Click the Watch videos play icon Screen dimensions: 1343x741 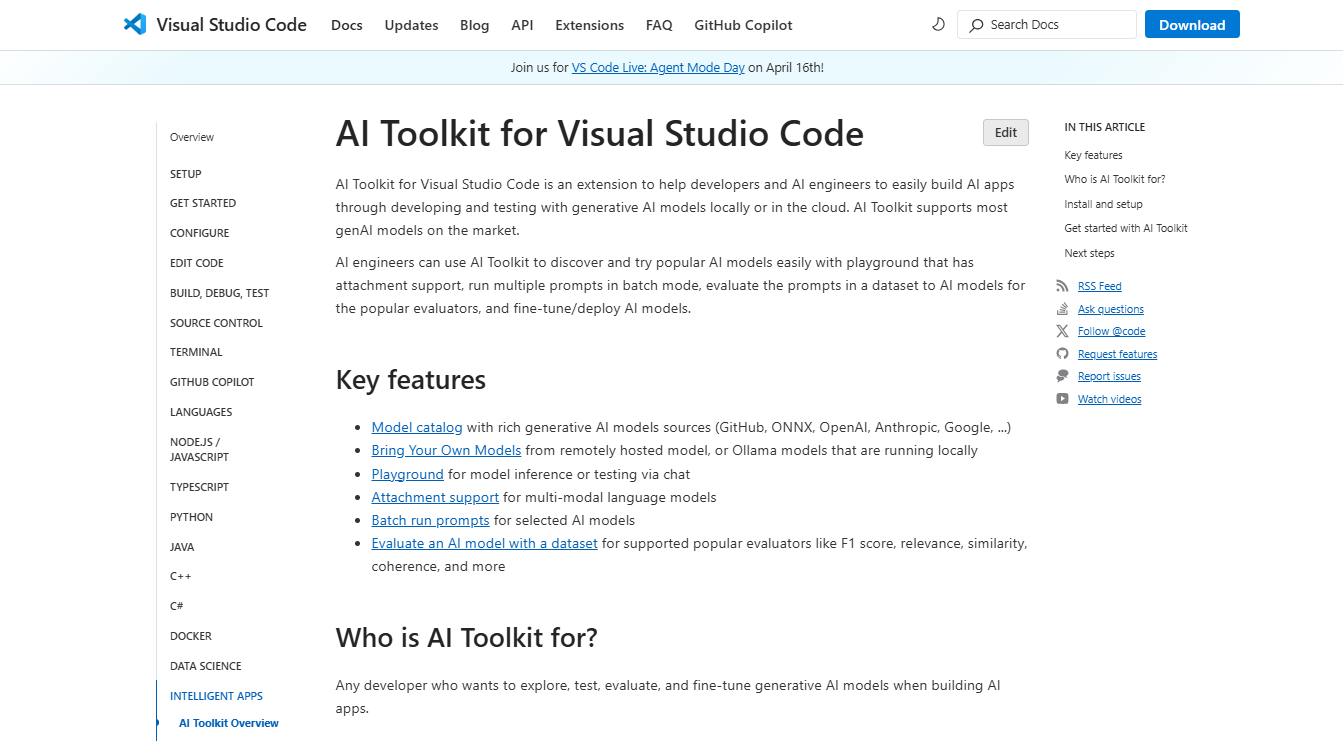point(1062,399)
